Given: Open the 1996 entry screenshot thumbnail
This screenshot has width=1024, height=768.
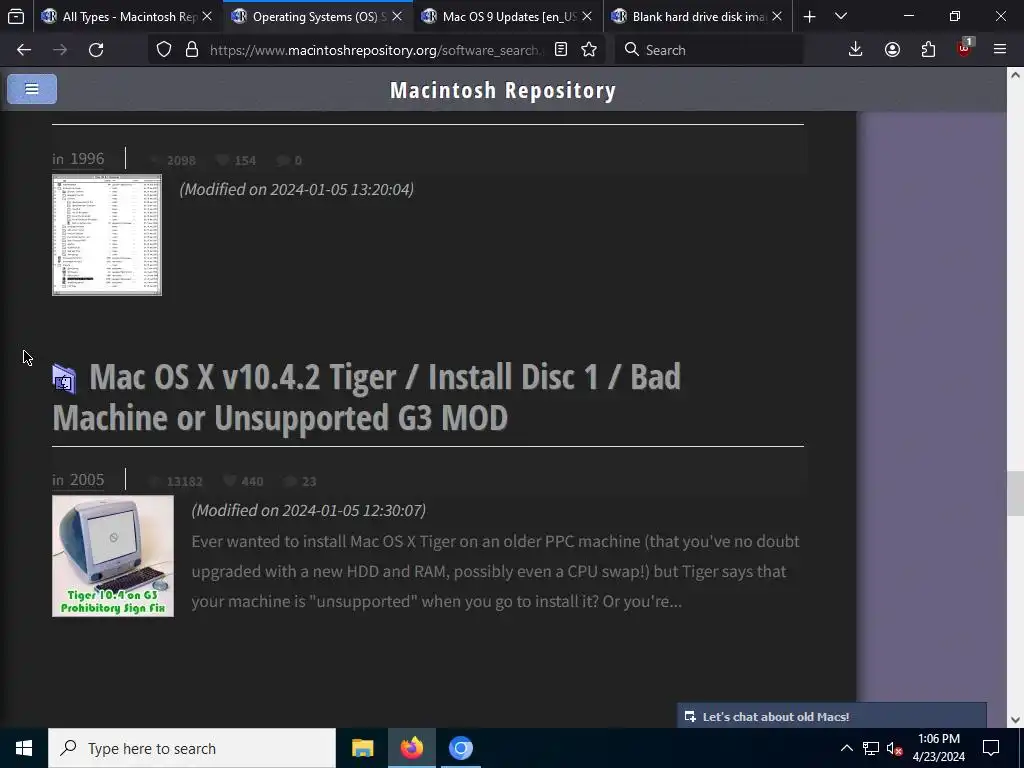Looking at the screenshot, I should (x=107, y=235).
